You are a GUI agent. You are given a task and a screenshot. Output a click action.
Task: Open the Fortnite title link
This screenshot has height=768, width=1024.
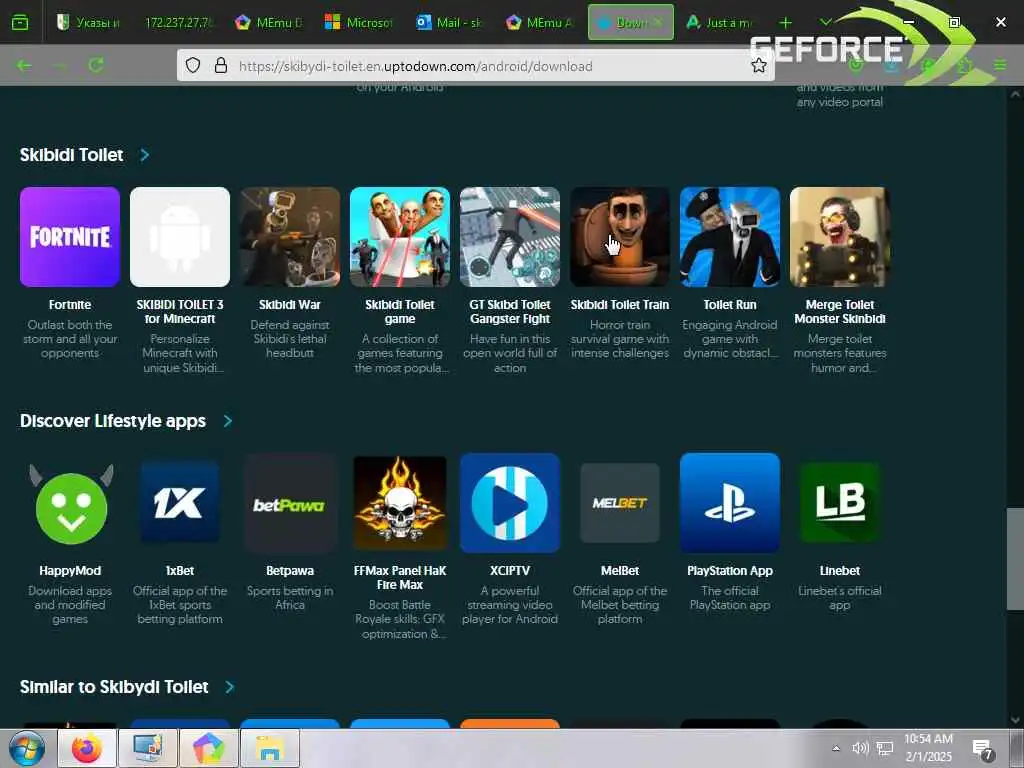70,305
